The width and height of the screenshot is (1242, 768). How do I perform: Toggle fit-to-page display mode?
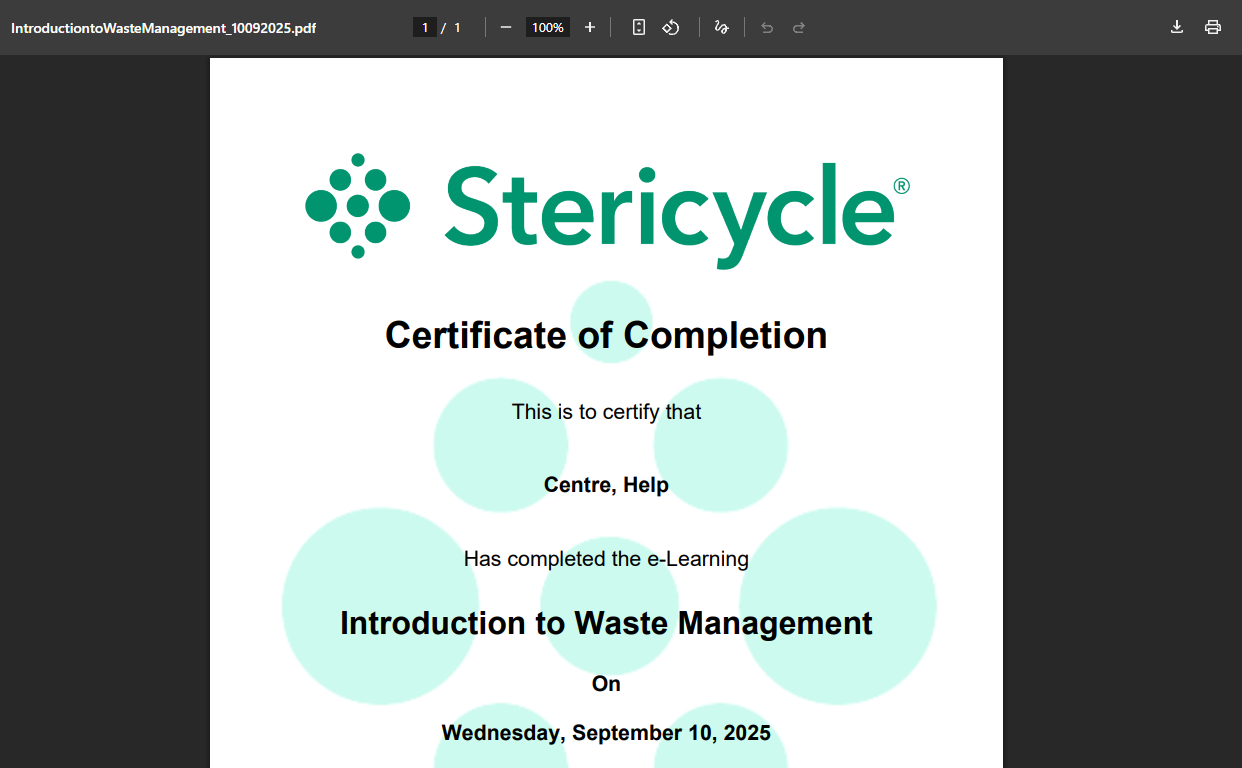638,27
